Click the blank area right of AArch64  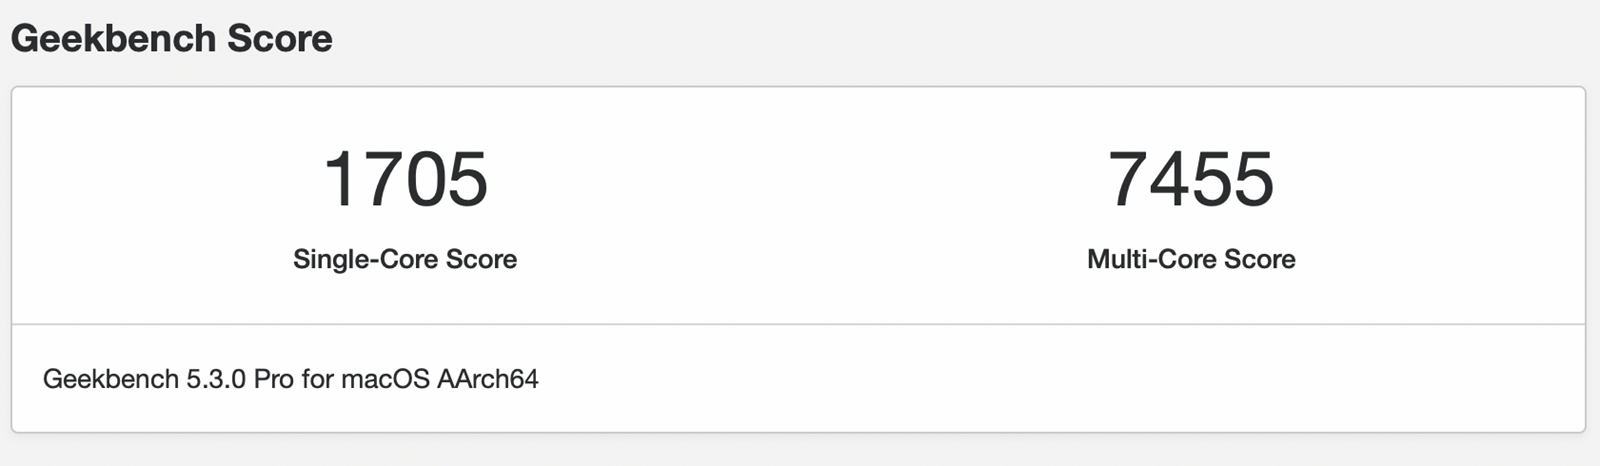(x=1060, y=379)
